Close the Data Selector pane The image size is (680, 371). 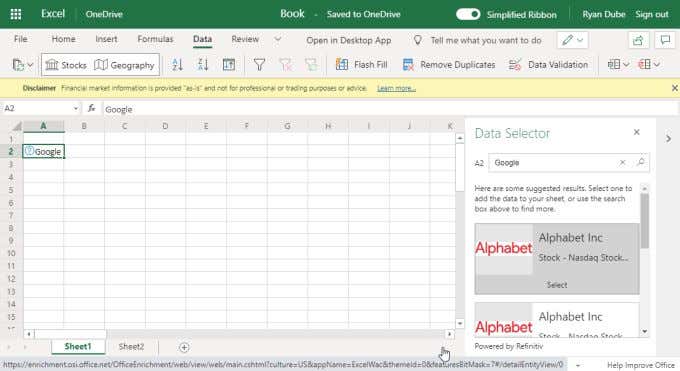637,132
